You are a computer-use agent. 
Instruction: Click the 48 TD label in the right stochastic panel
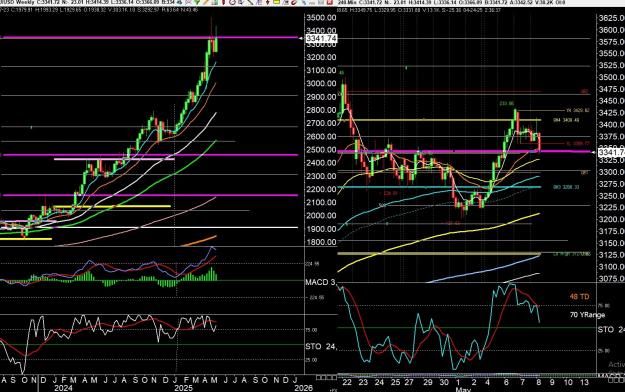(579, 296)
